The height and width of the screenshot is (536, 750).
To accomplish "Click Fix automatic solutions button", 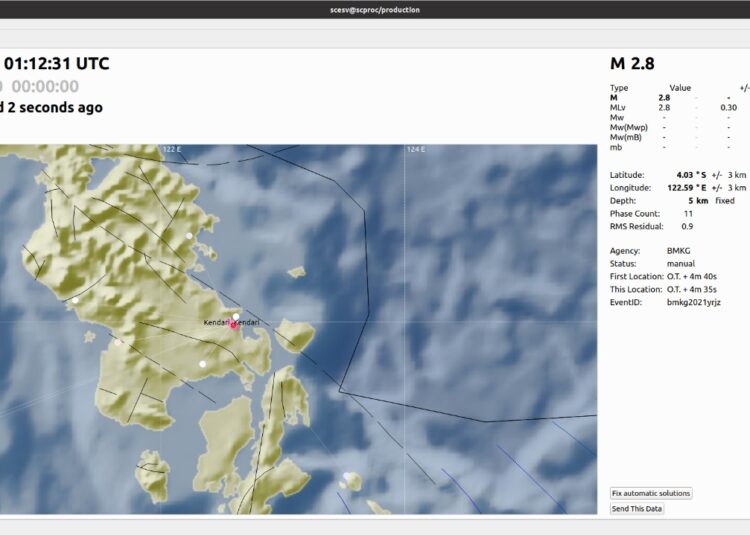I will click(651, 493).
